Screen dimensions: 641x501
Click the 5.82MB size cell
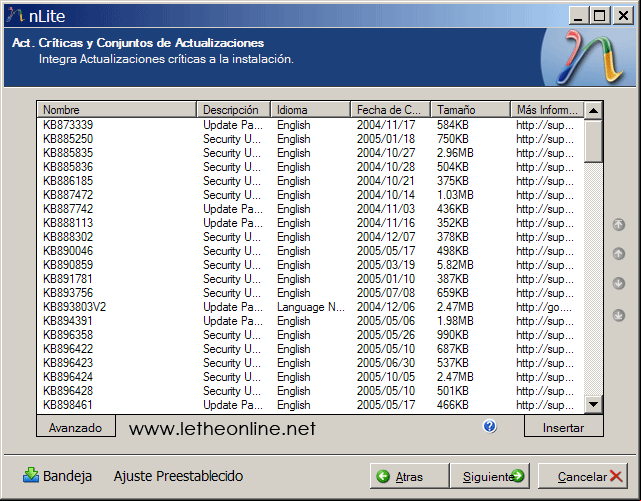point(455,265)
